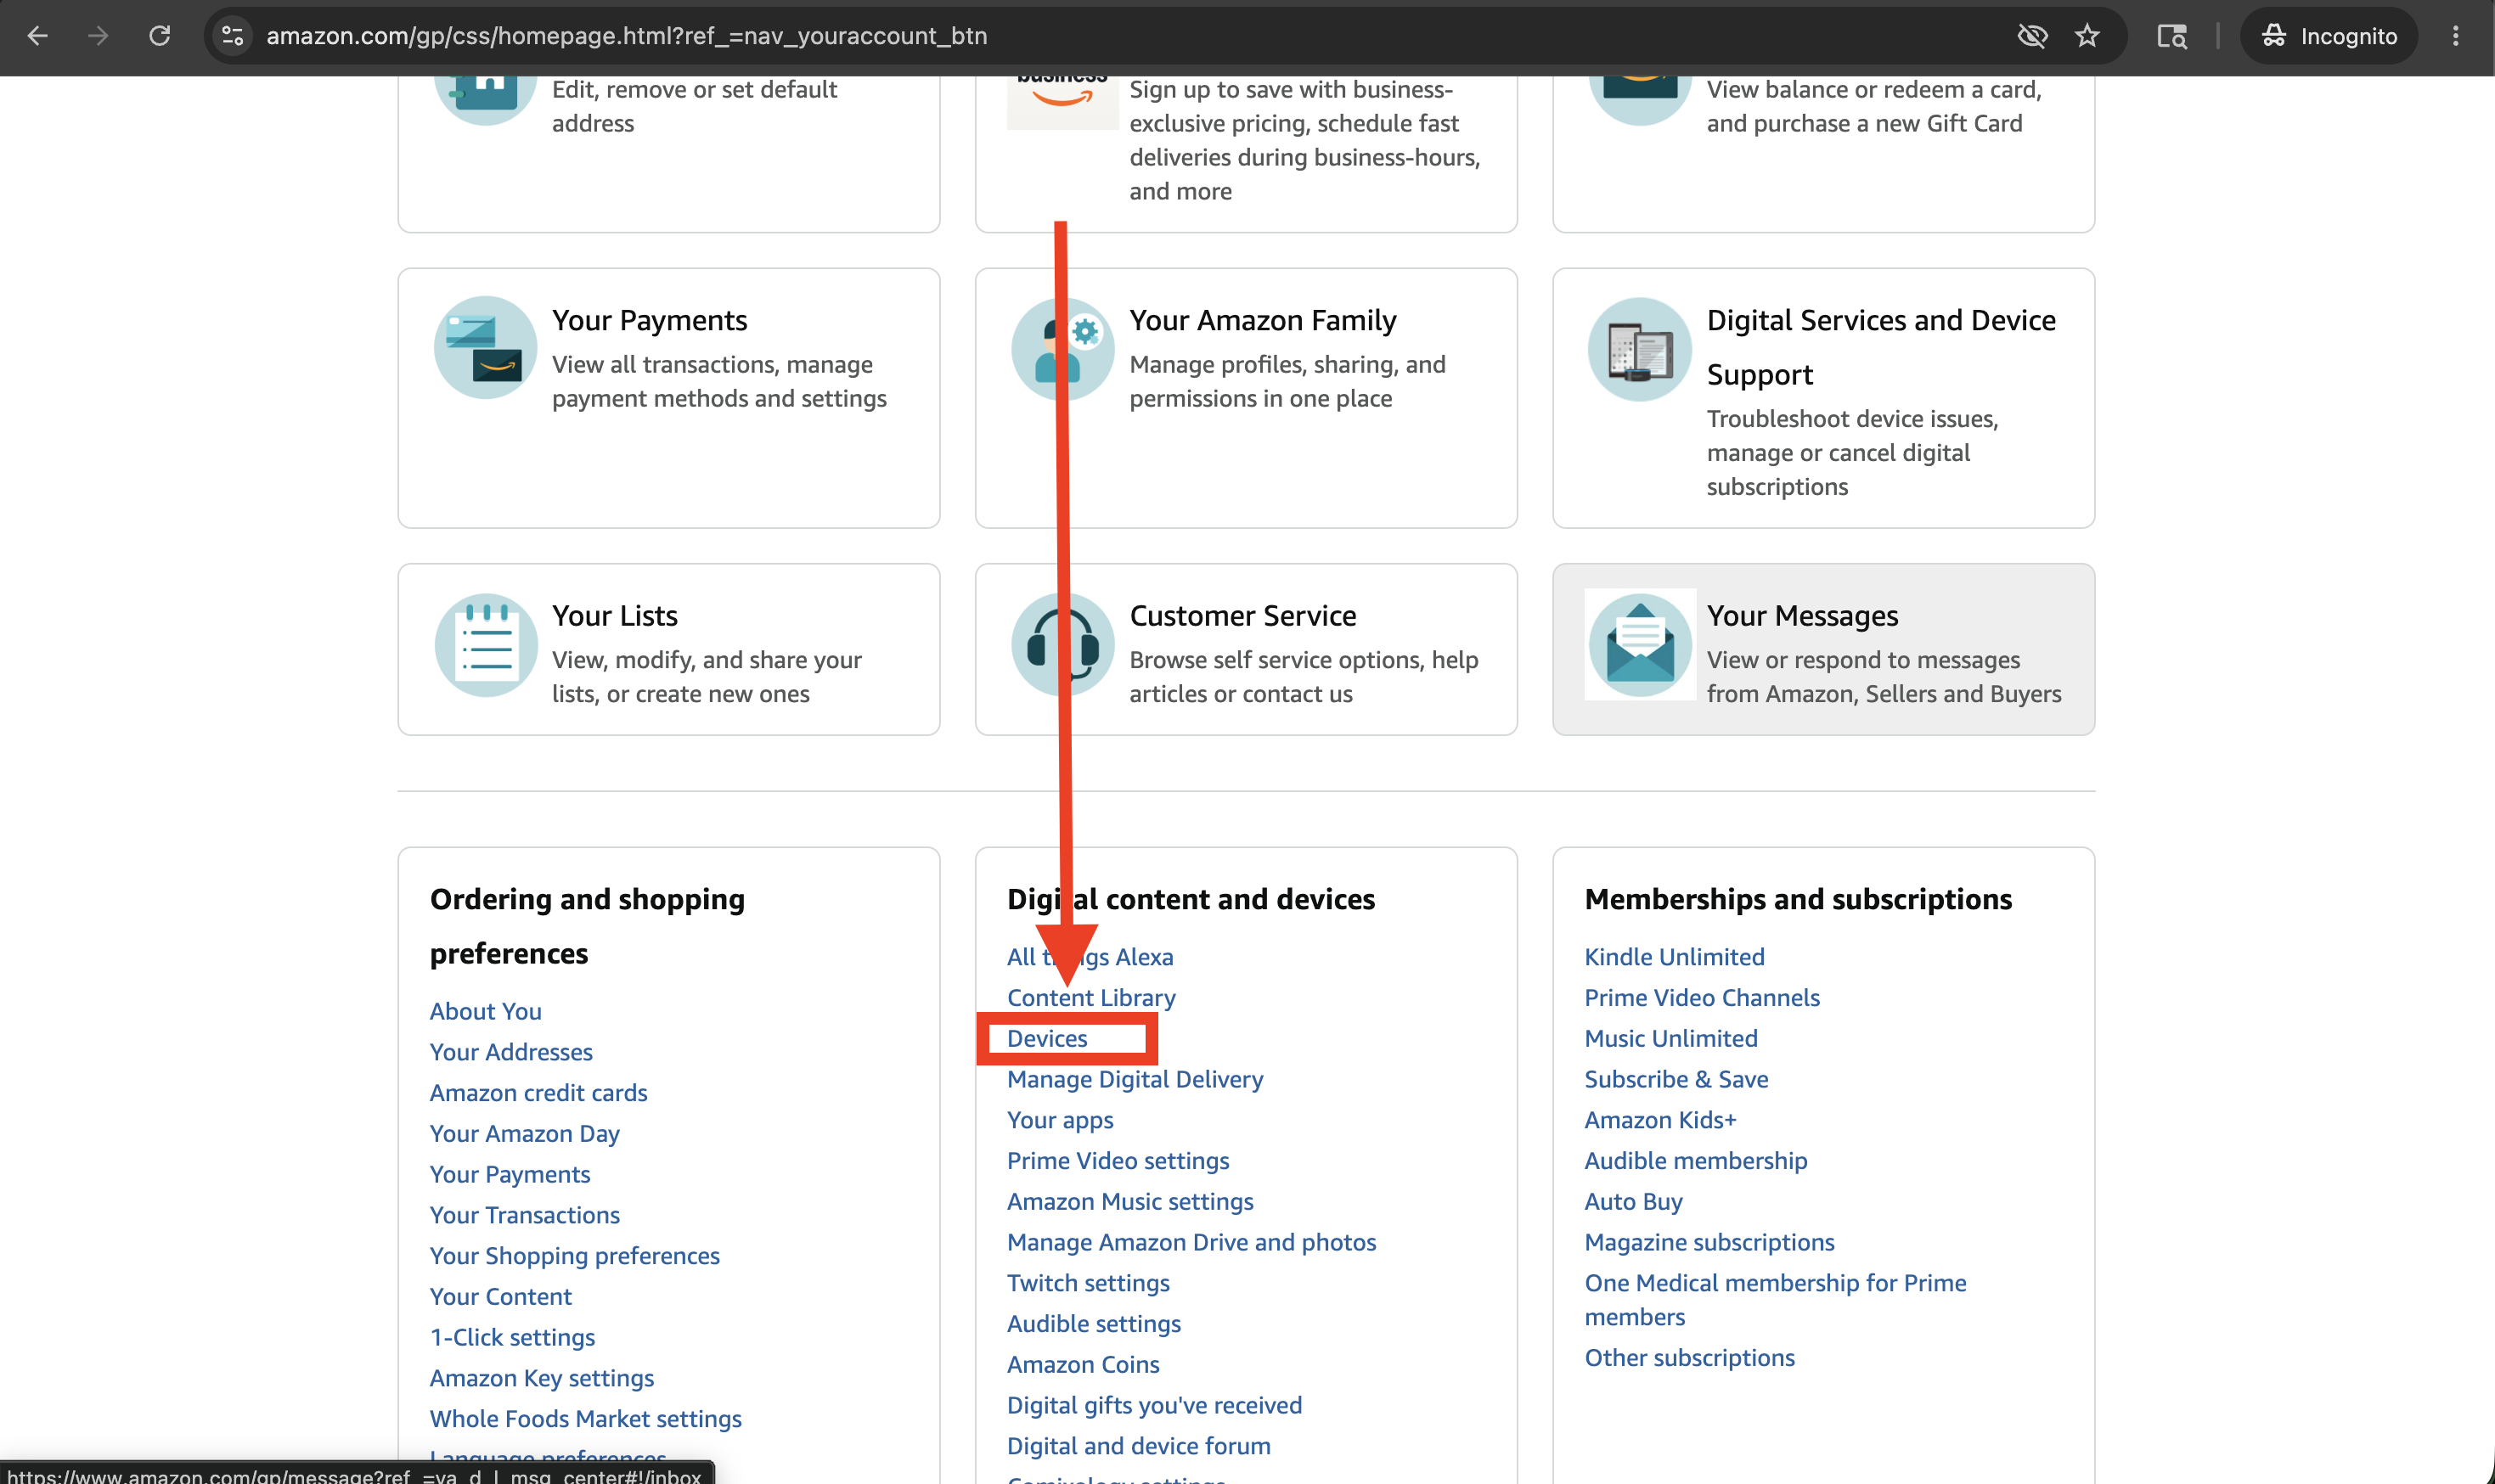This screenshot has width=2495, height=1484.
Task: Click the Digital Services devices icon
Action: coord(1640,350)
